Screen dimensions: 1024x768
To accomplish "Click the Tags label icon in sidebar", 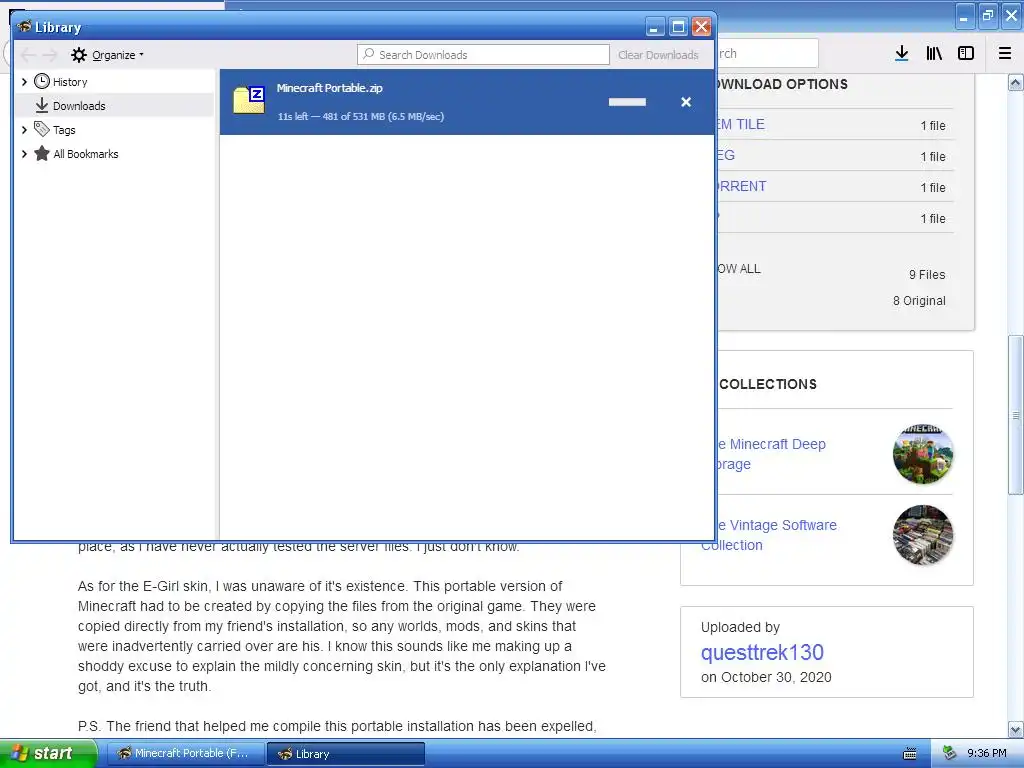I will coord(42,129).
